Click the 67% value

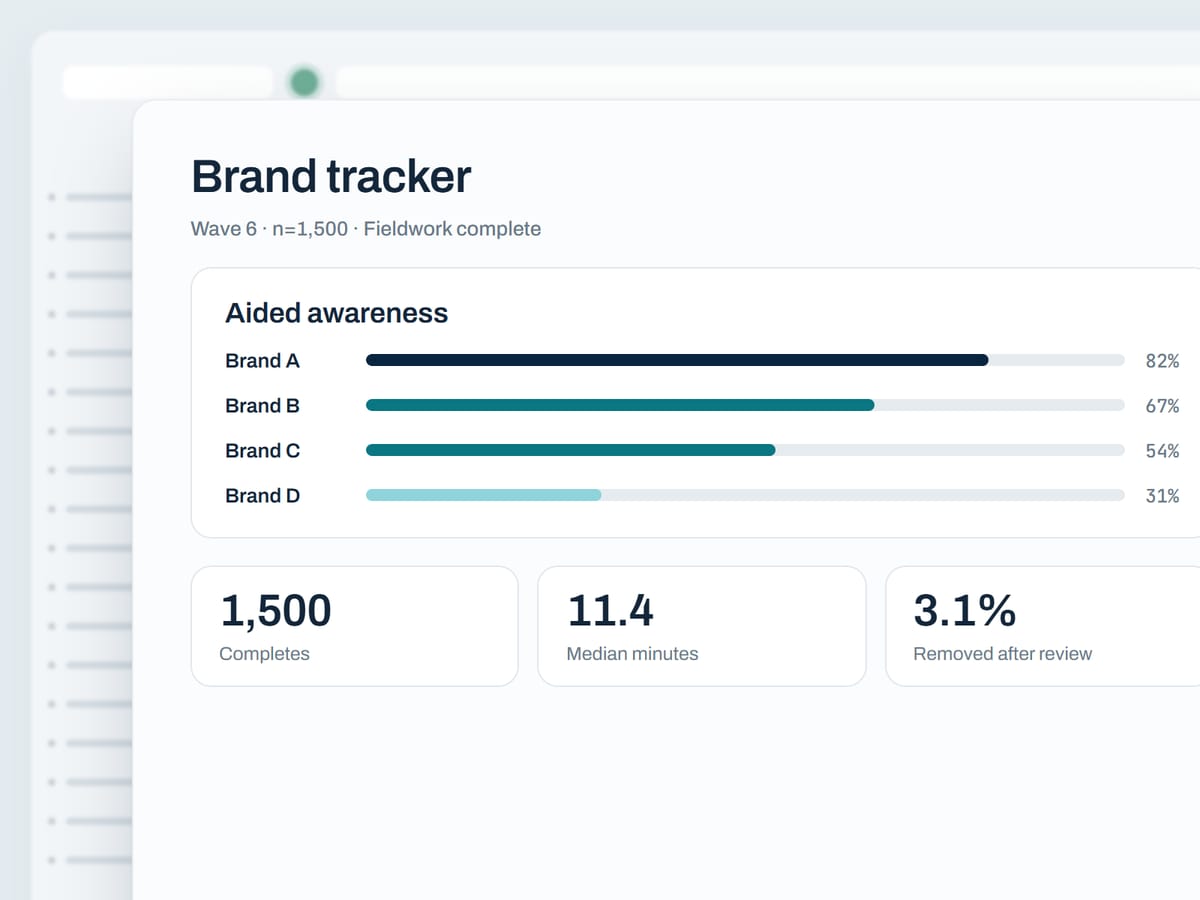click(x=1162, y=406)
